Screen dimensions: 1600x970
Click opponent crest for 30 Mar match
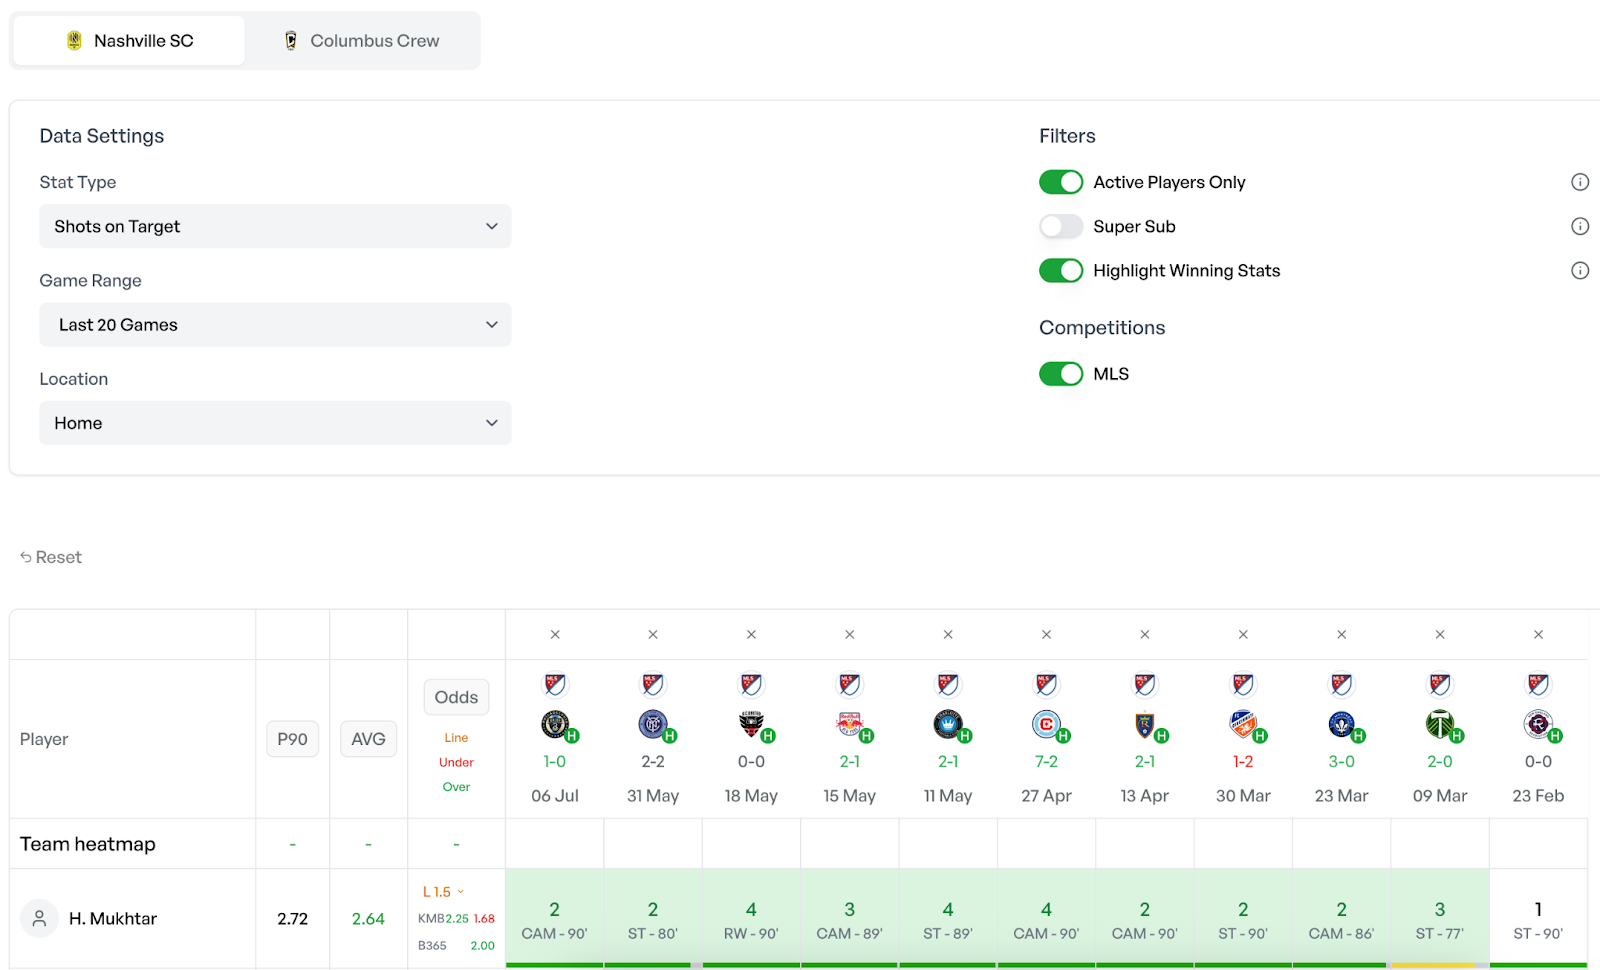(x=1243, y=723)
